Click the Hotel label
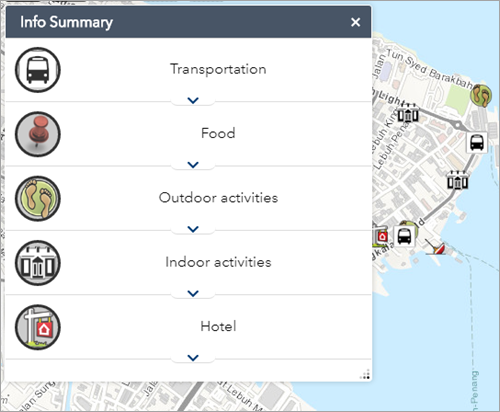Image resolution: width=500 pixels, height=412 pixels. (218, 326)
